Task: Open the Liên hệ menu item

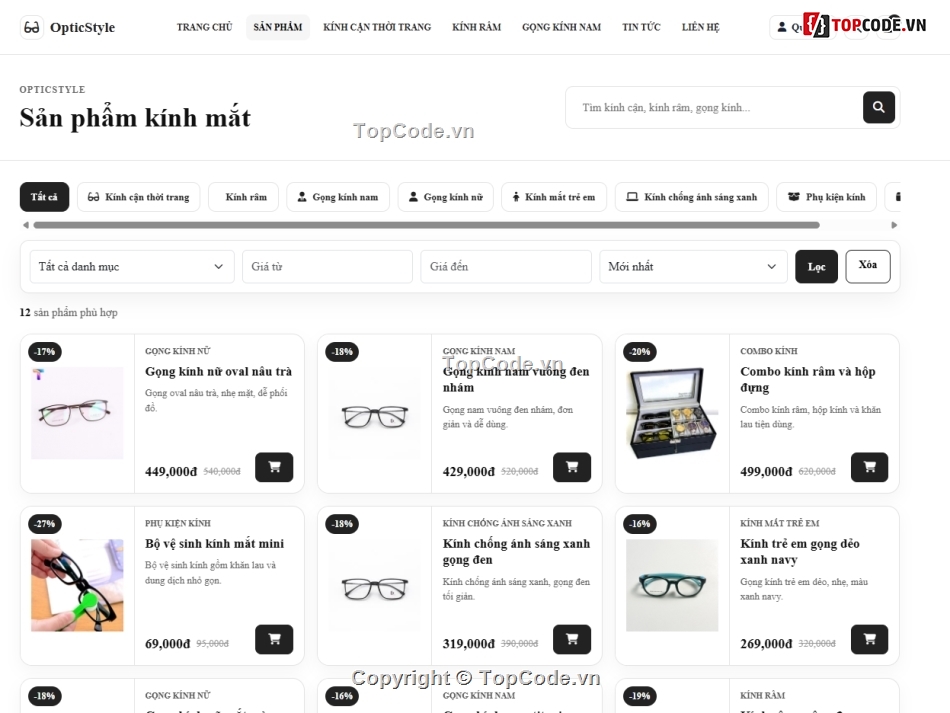Action: 700,27
